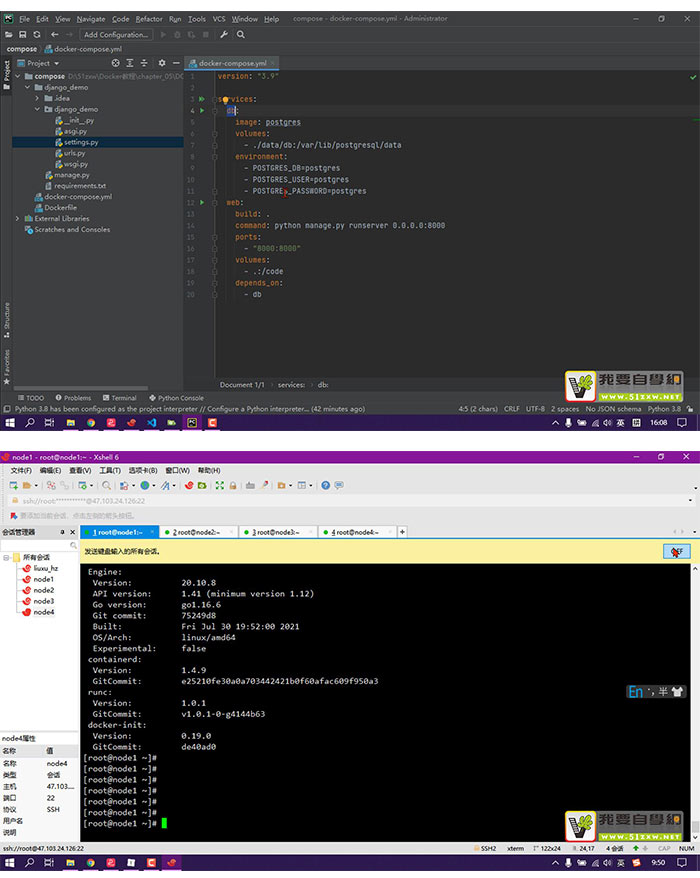Toggle the Structure tool window strip
This screenshot has width=700, height=878.
(x=7, y=320)
